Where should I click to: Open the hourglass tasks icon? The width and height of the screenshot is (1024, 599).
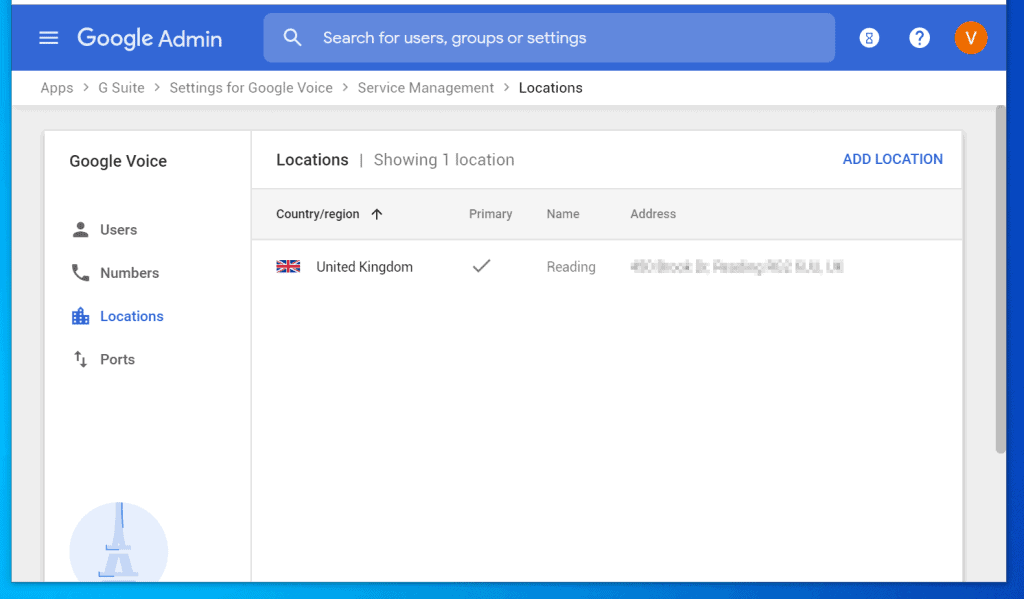[869, 38]
